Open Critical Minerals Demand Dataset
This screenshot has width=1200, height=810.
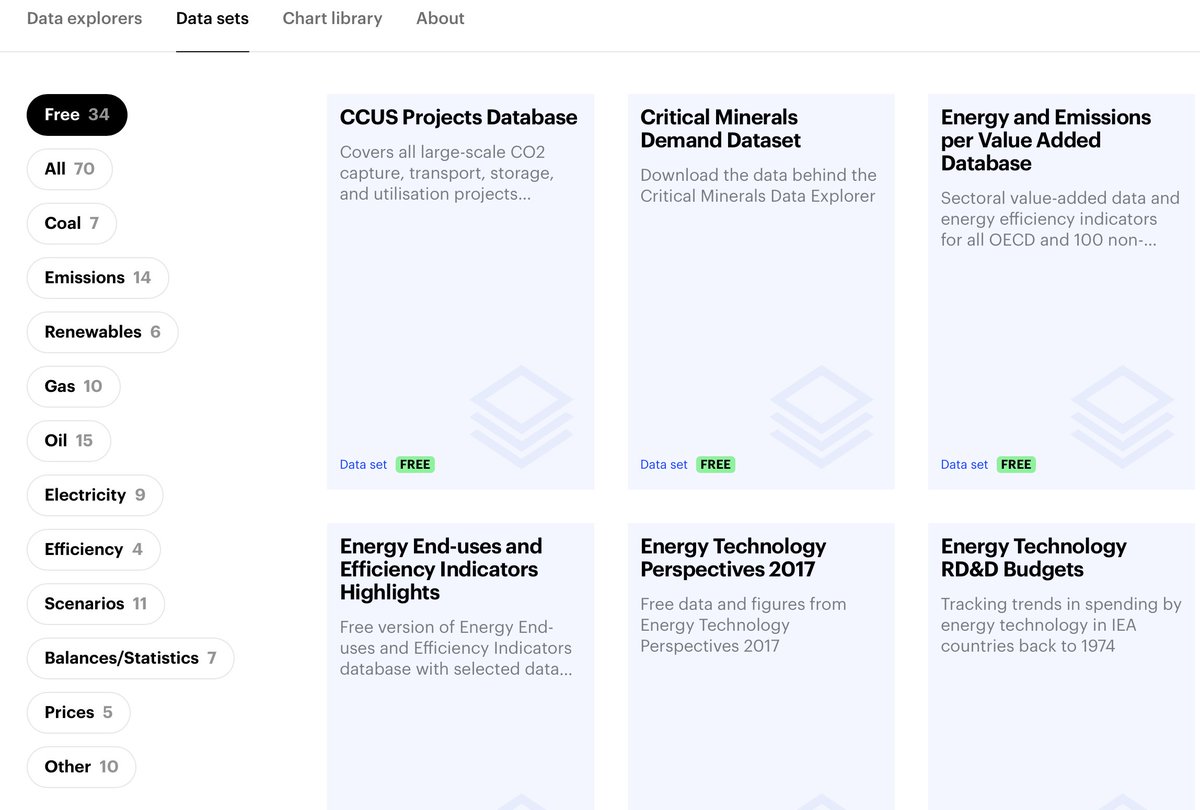tap(761, 292)
